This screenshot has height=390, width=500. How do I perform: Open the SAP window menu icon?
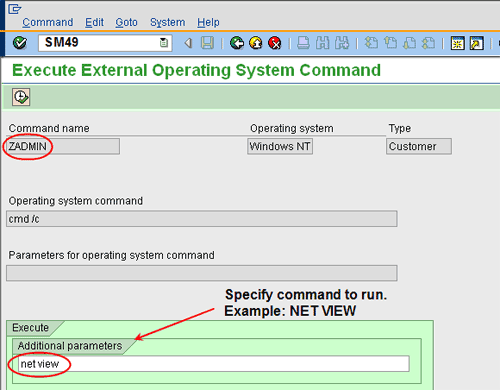pyautogui.click(x=15, y=9)
